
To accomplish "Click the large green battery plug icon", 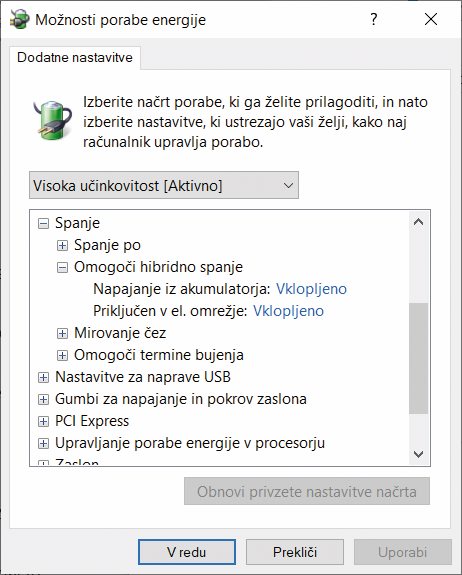I will click(52, 121).
